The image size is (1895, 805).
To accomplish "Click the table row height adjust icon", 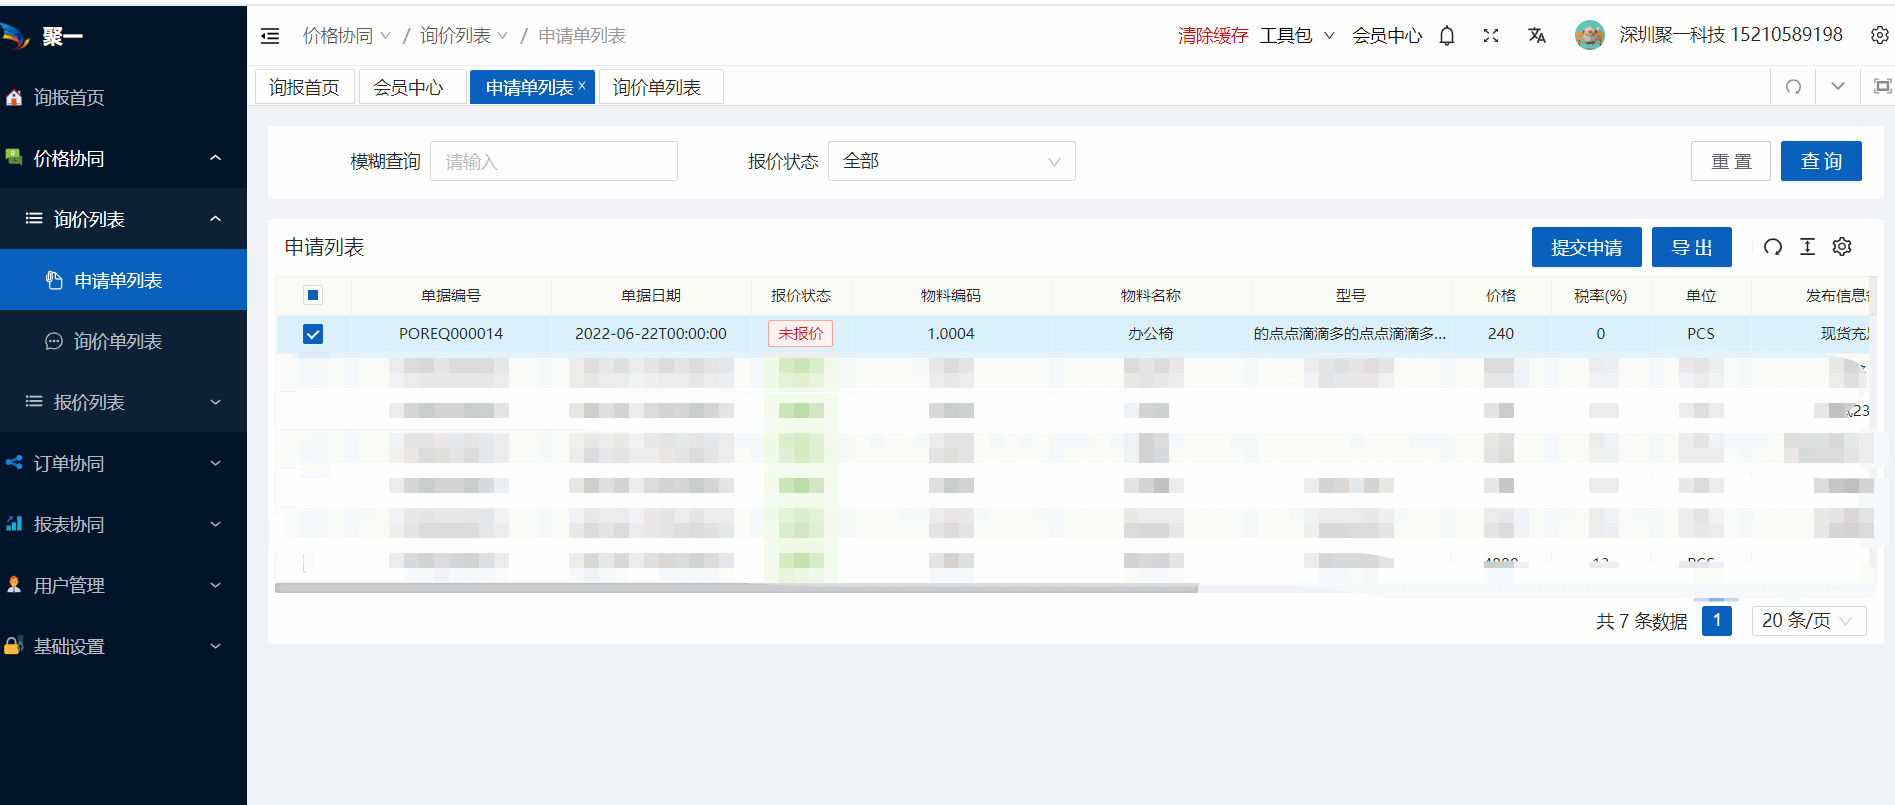I will click(x=1807, y=247).
